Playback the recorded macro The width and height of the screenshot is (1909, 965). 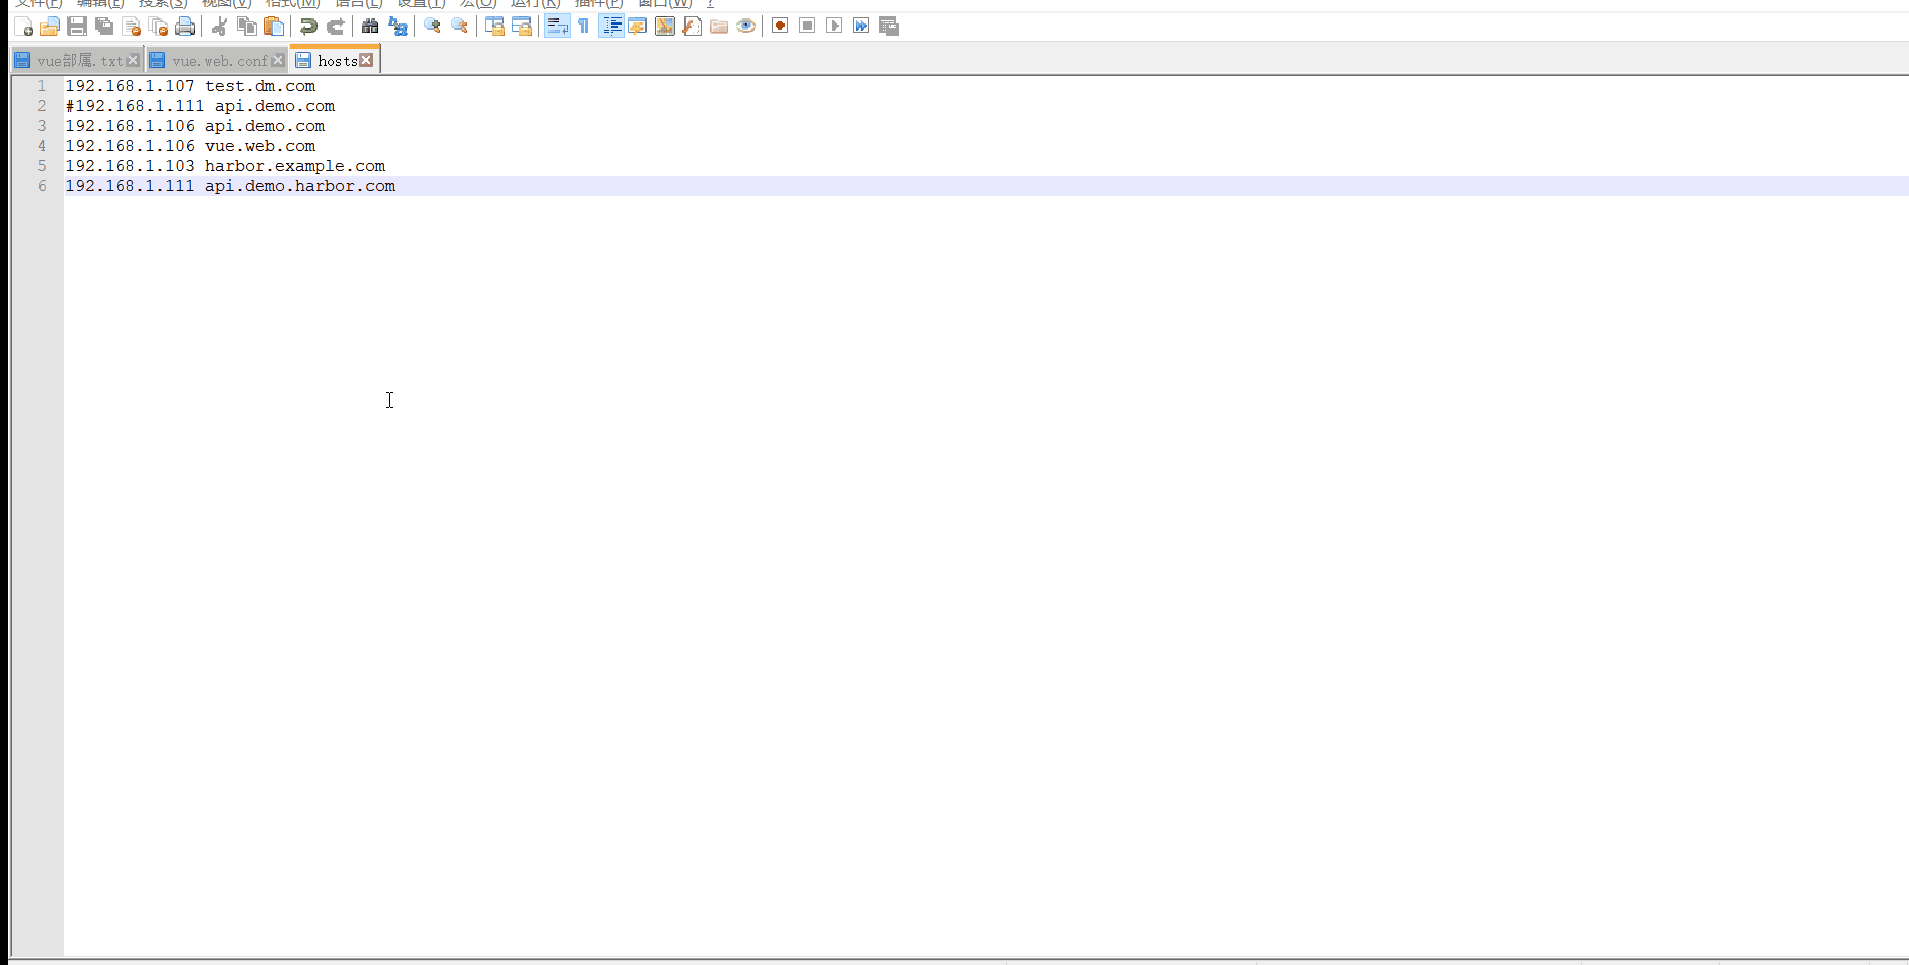coord(834,26)
